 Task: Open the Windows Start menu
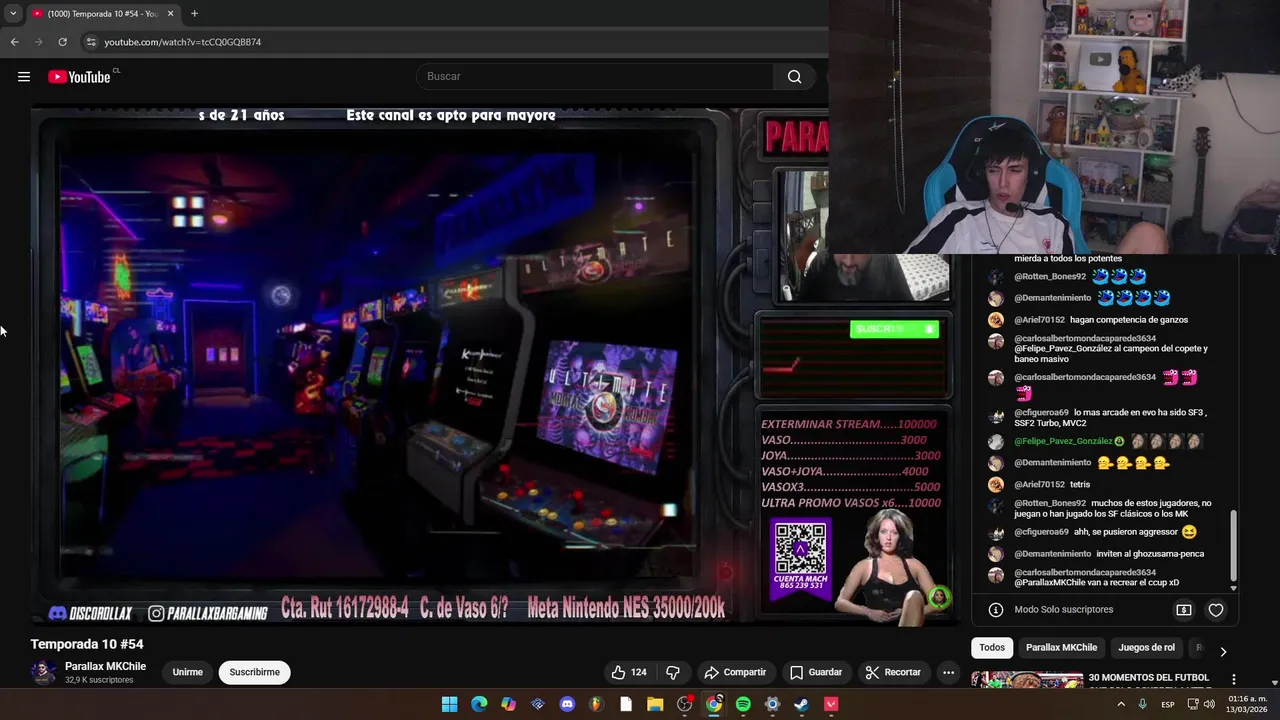tap(450, 704)
